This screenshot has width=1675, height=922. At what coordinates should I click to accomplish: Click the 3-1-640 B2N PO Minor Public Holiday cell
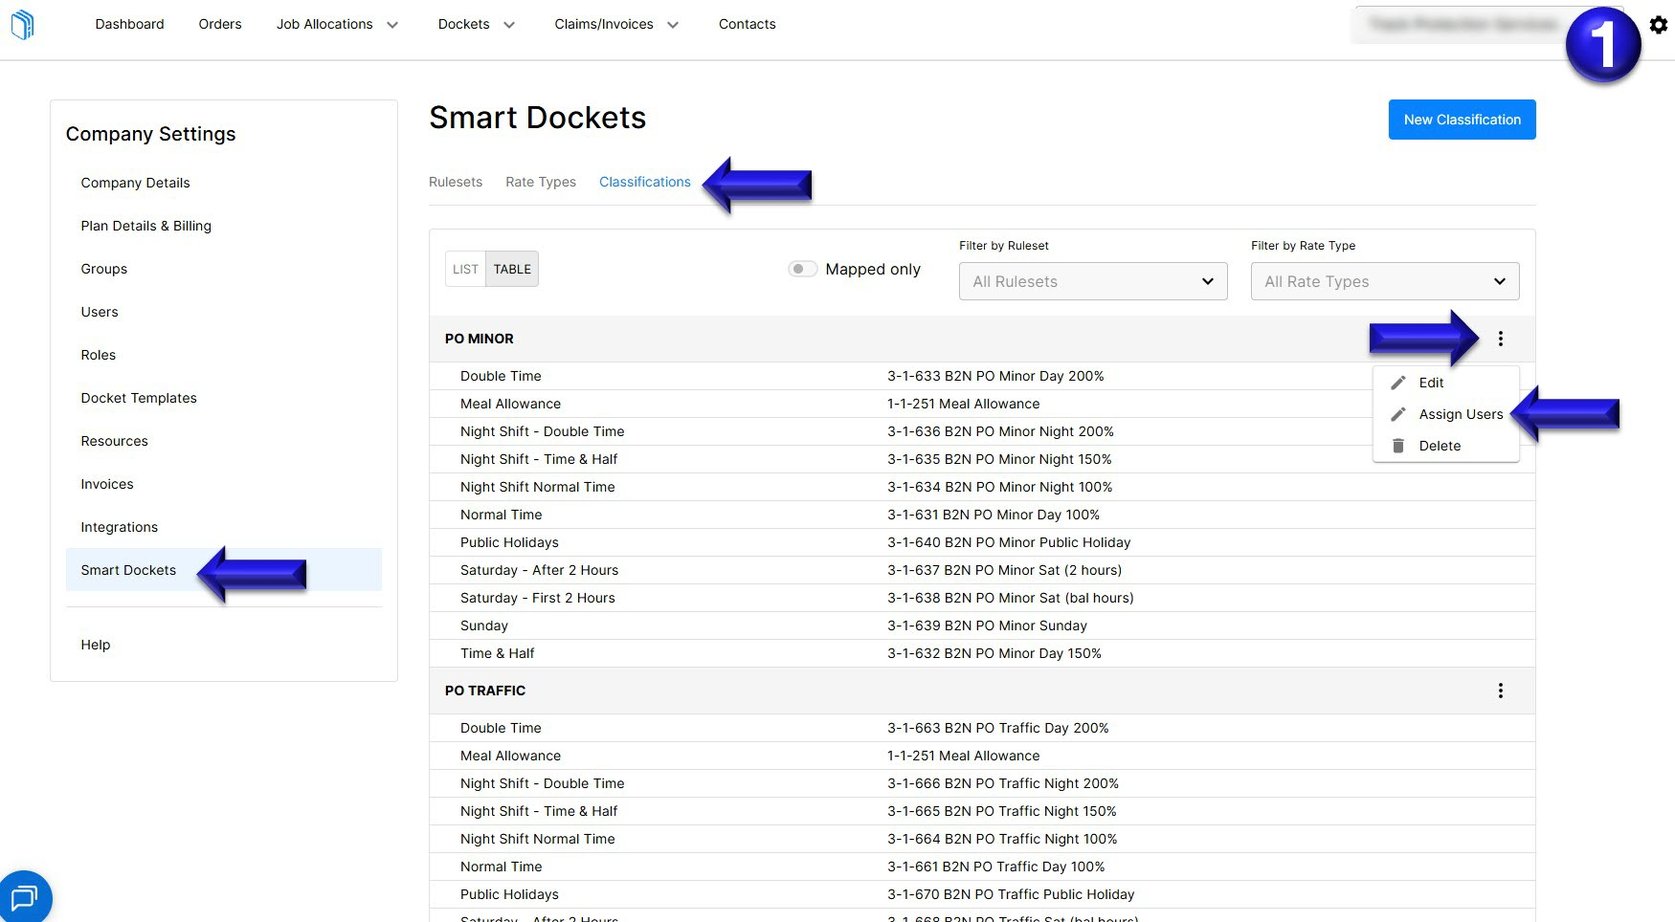(1009, 543)
